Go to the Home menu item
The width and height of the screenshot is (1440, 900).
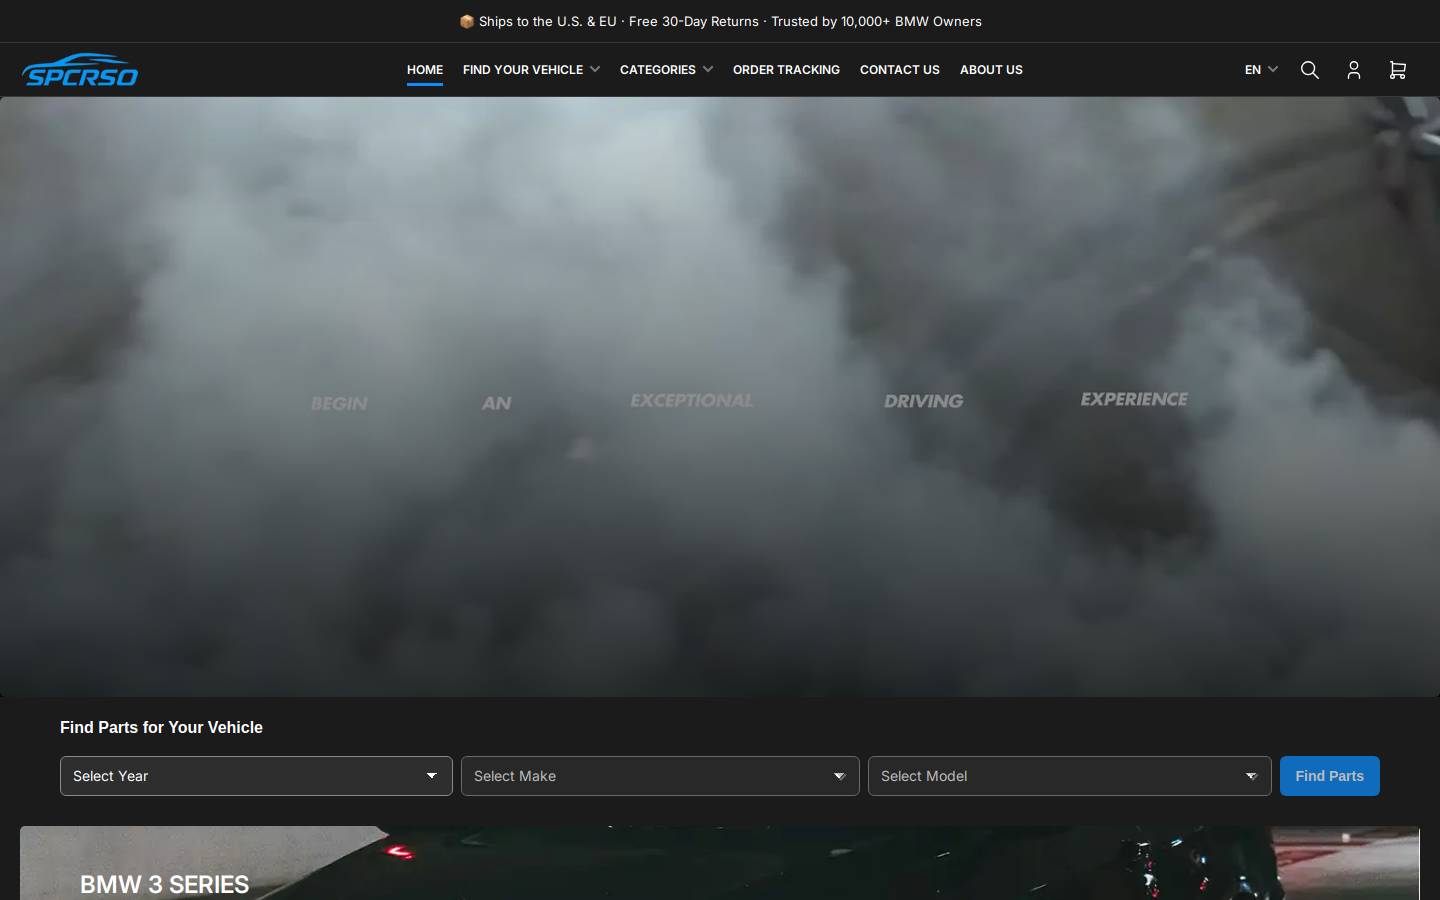pos(425,70)
